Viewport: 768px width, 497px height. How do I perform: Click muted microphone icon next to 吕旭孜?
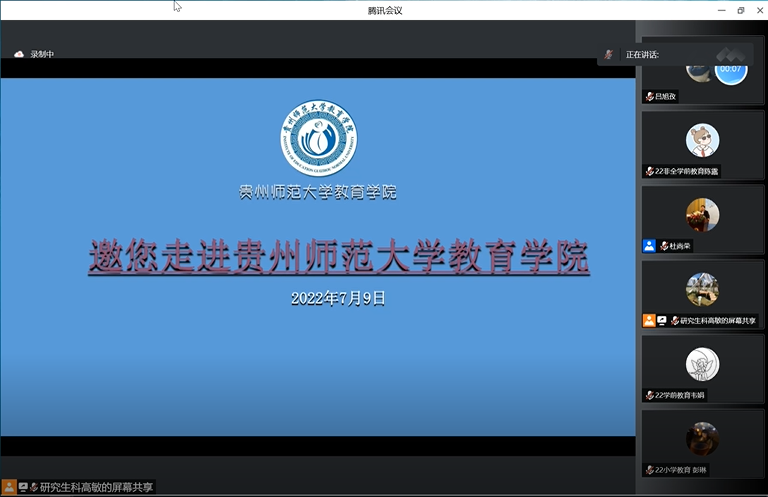tap(650, 96)
